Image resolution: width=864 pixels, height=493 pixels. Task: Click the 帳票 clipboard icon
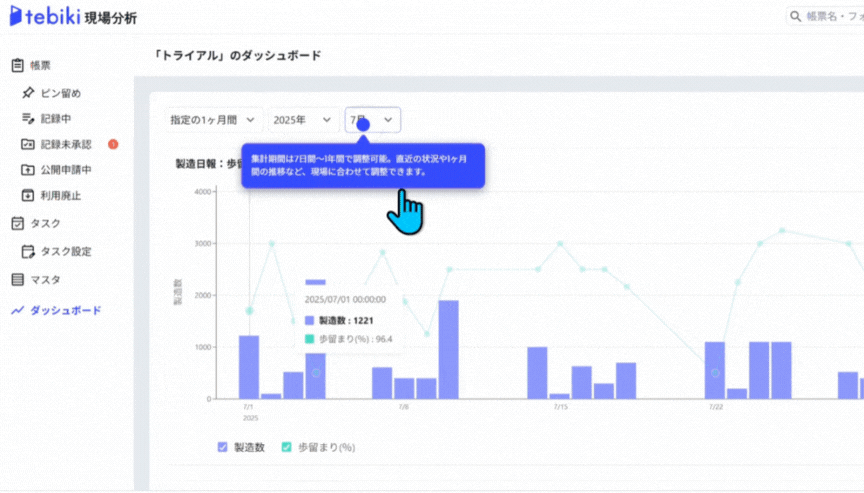(x=17, y=65)
